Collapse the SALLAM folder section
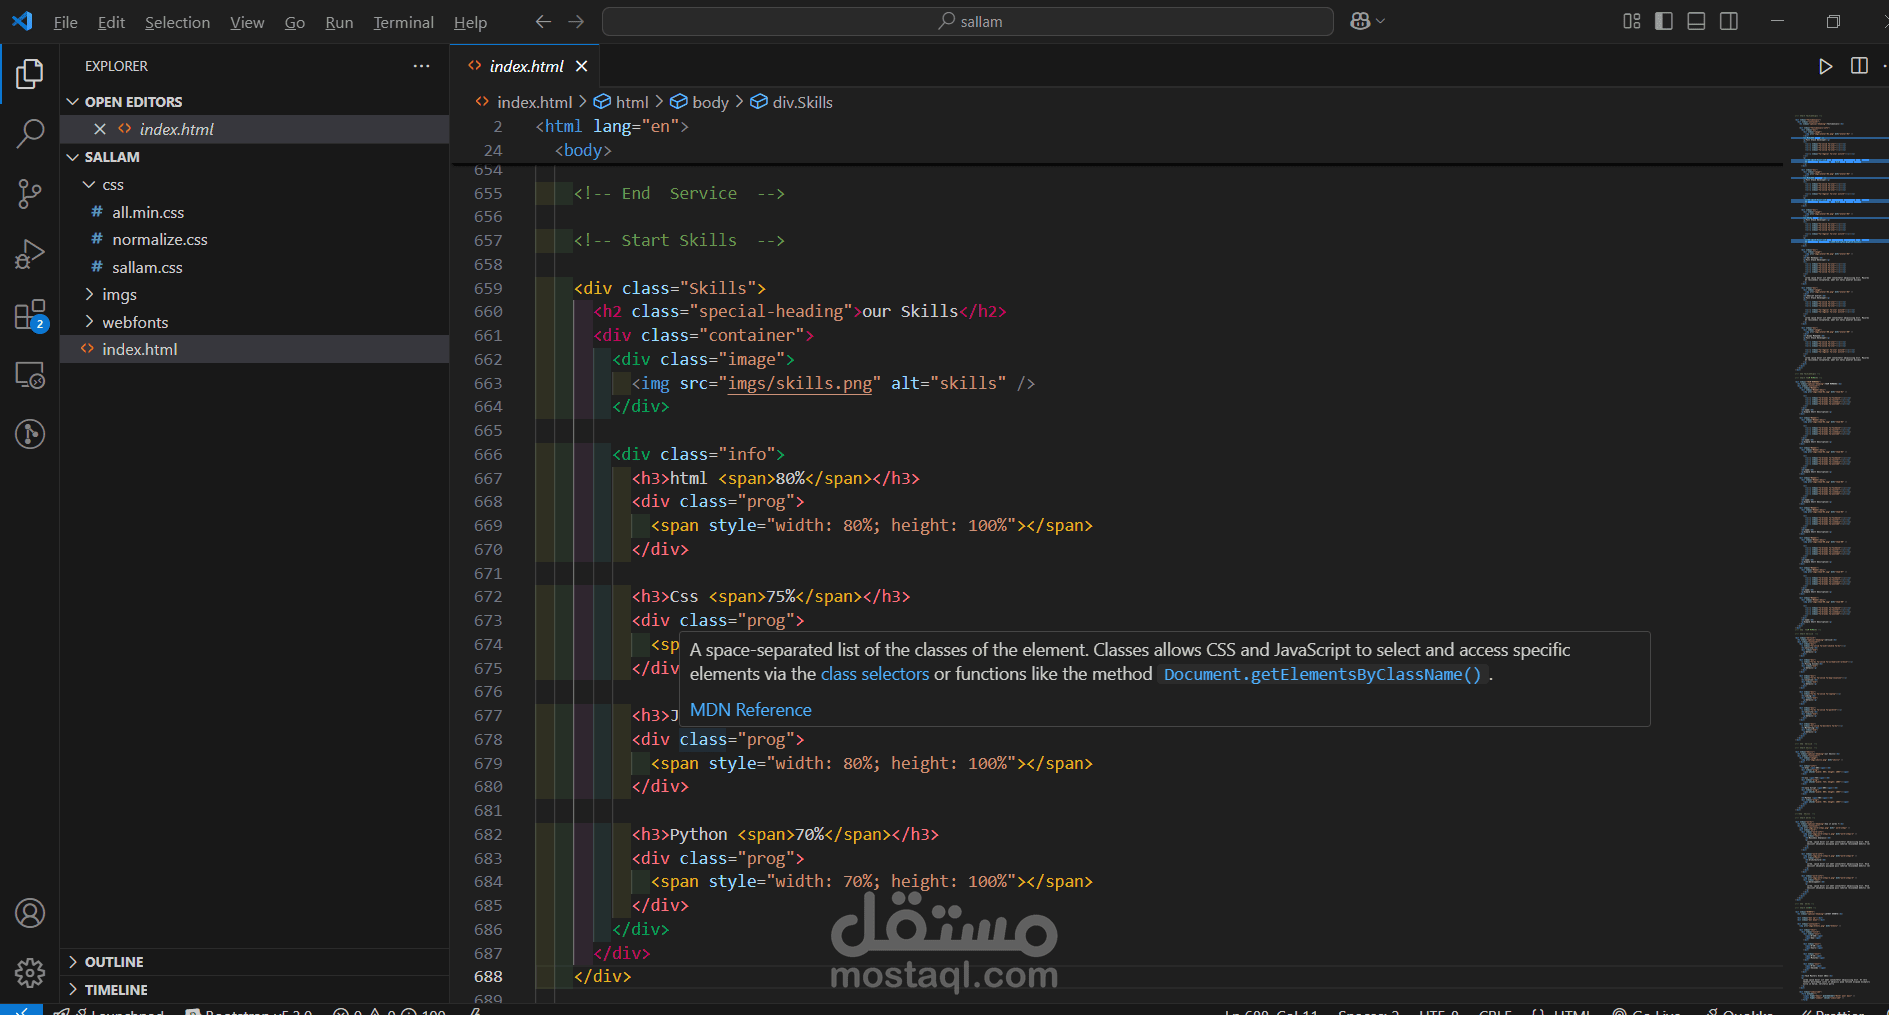 [x=73, y=157]
